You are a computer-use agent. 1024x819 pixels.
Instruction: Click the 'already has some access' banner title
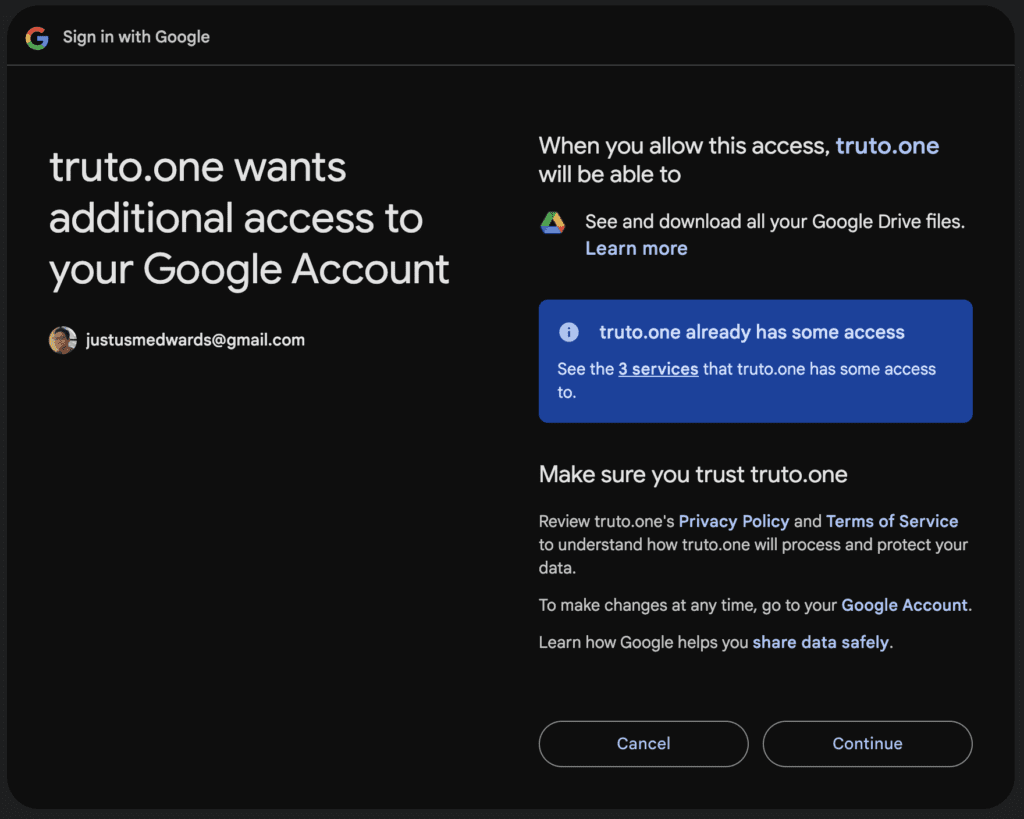click(751, 332)
